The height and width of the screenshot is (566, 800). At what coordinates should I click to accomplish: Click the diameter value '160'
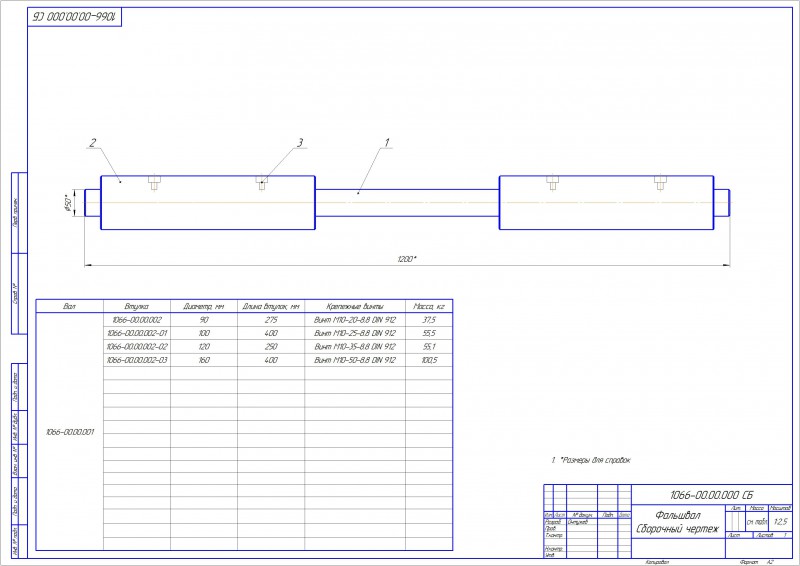pos(204,360)
